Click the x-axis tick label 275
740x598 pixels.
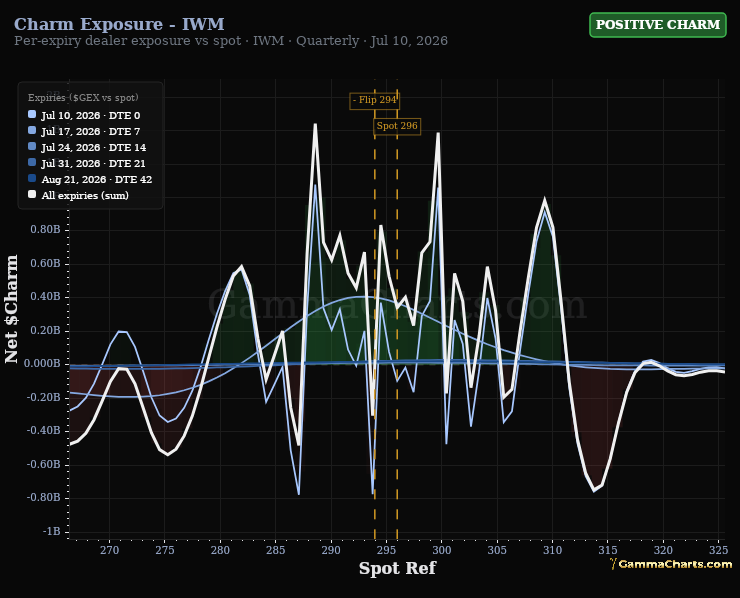click(x=165, y=550)
